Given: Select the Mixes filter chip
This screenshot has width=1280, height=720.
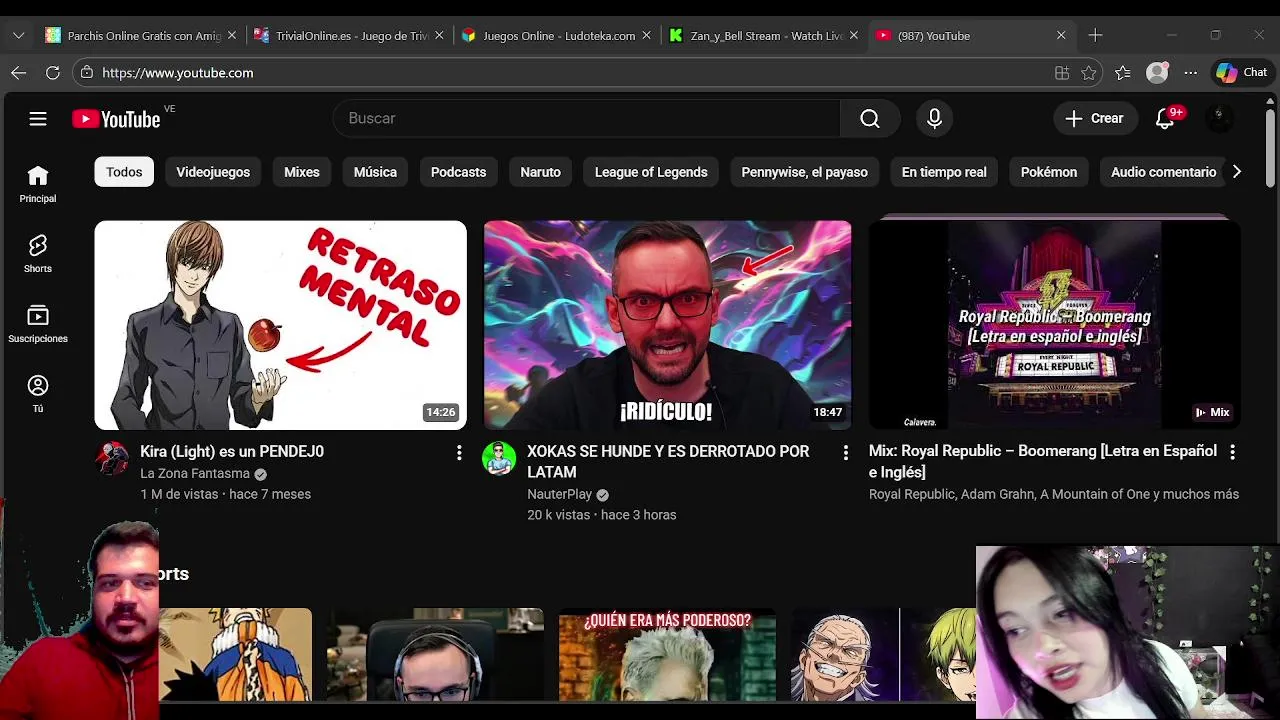Looking at the screenshot, I should point(302,172).
